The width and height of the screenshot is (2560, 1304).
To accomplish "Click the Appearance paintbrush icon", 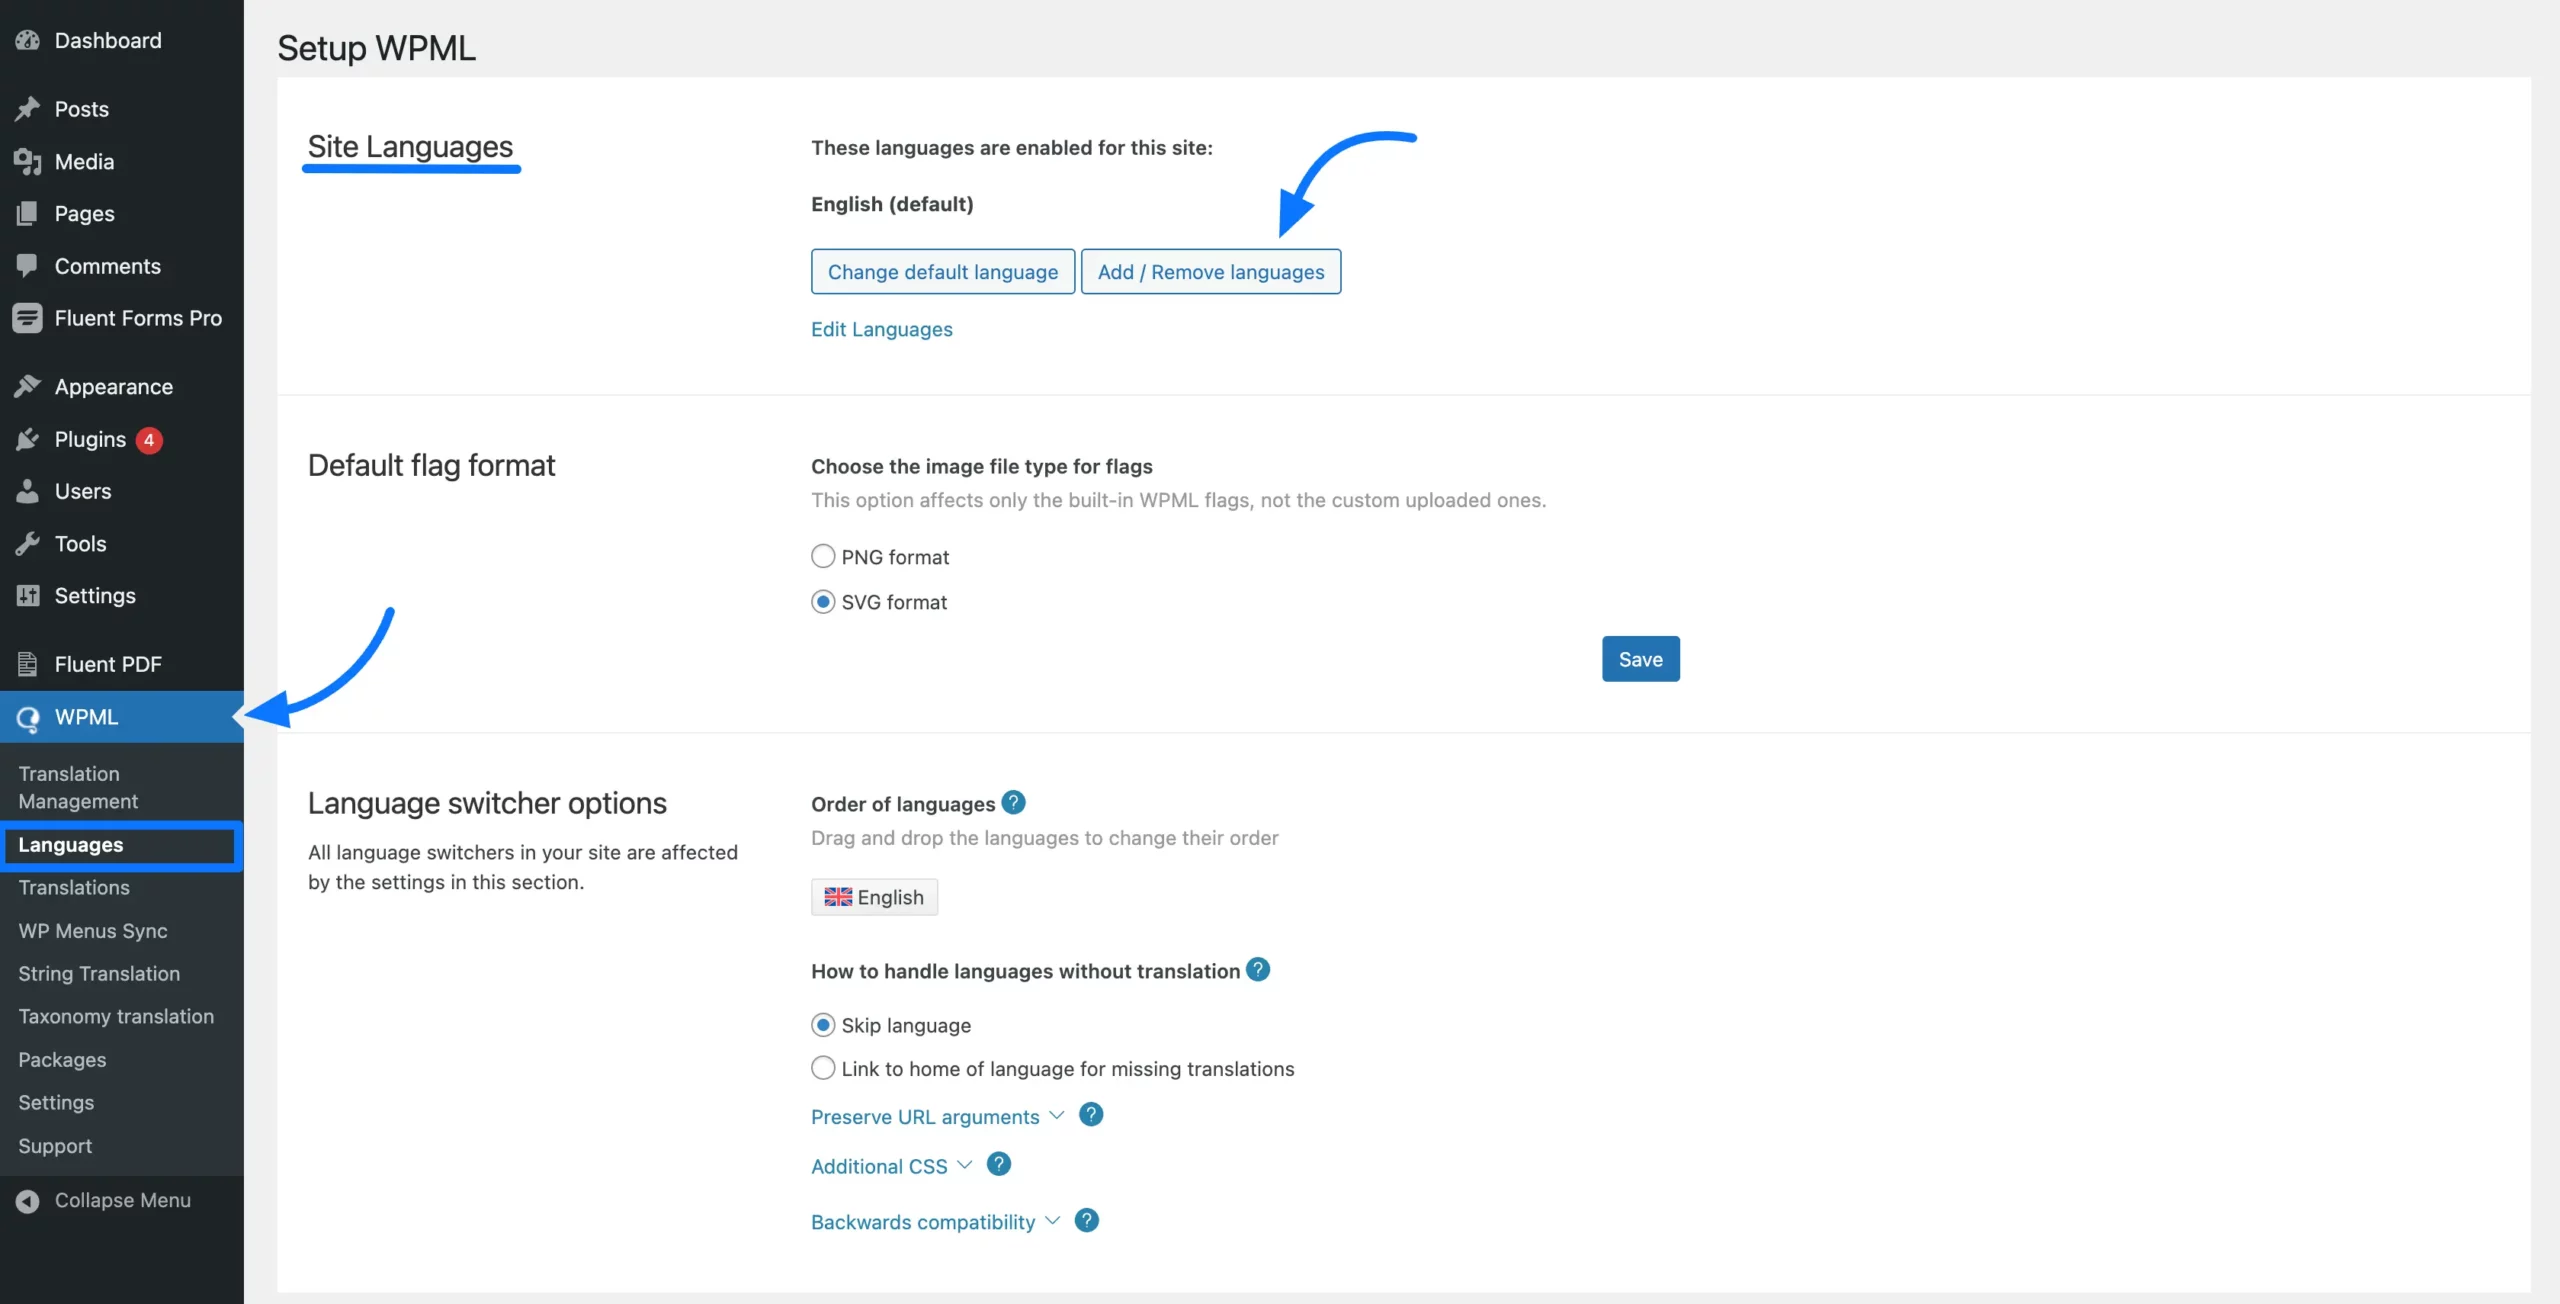I will (x=27, y=387).
